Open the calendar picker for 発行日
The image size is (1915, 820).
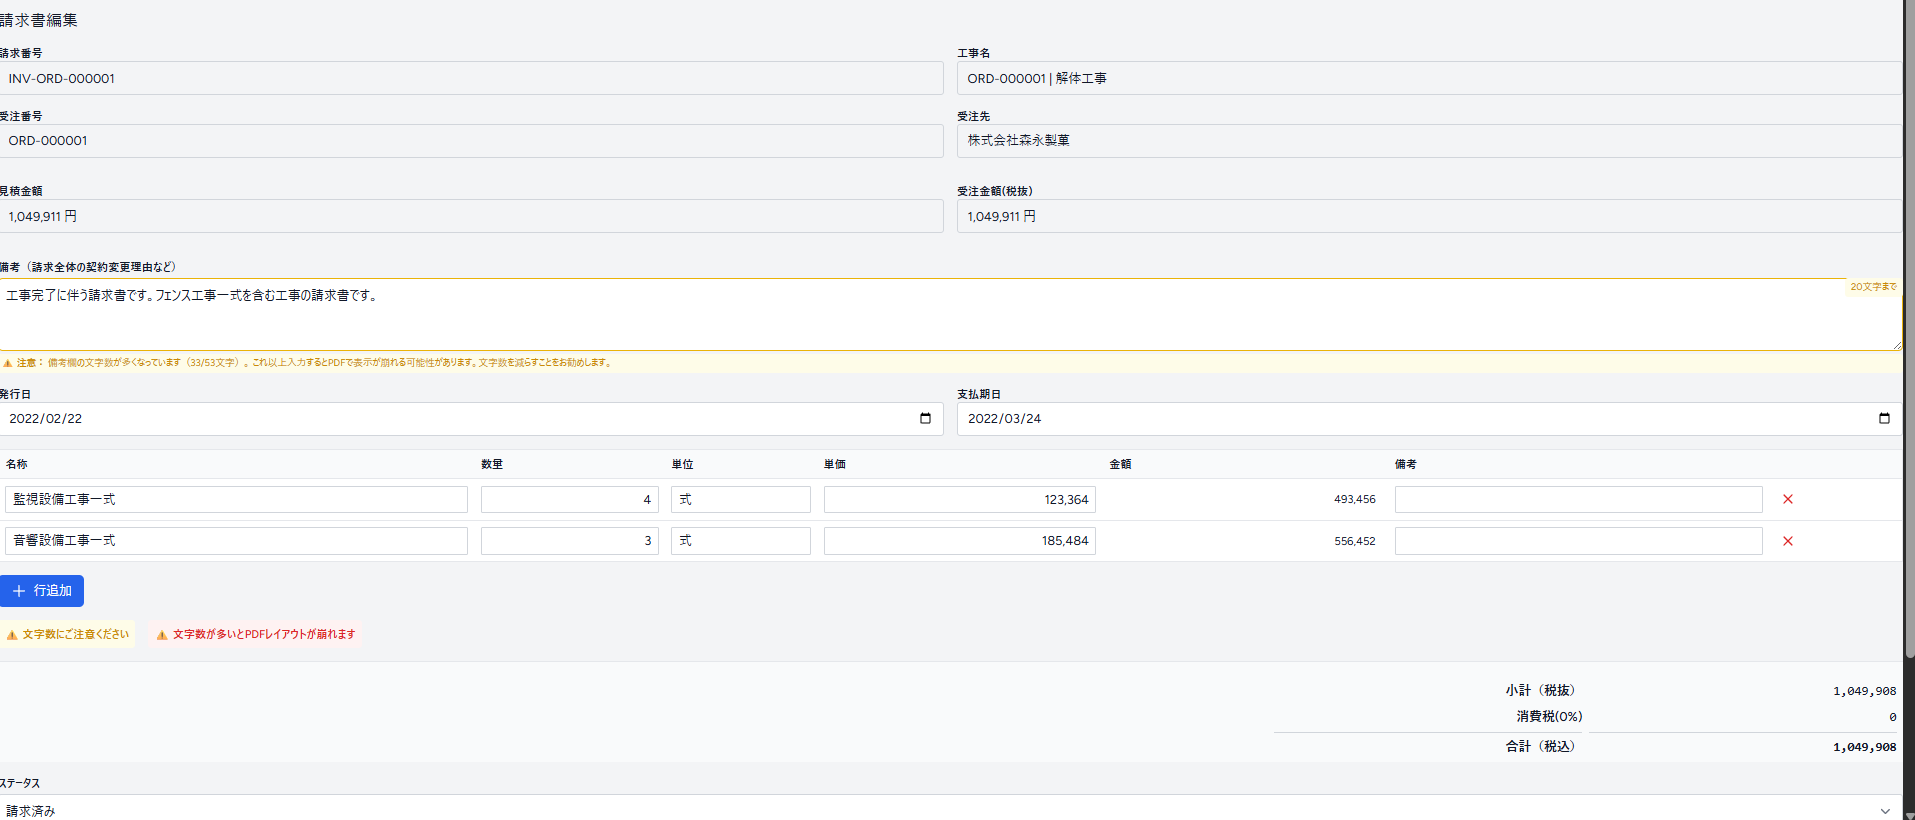tap(925, 418)
